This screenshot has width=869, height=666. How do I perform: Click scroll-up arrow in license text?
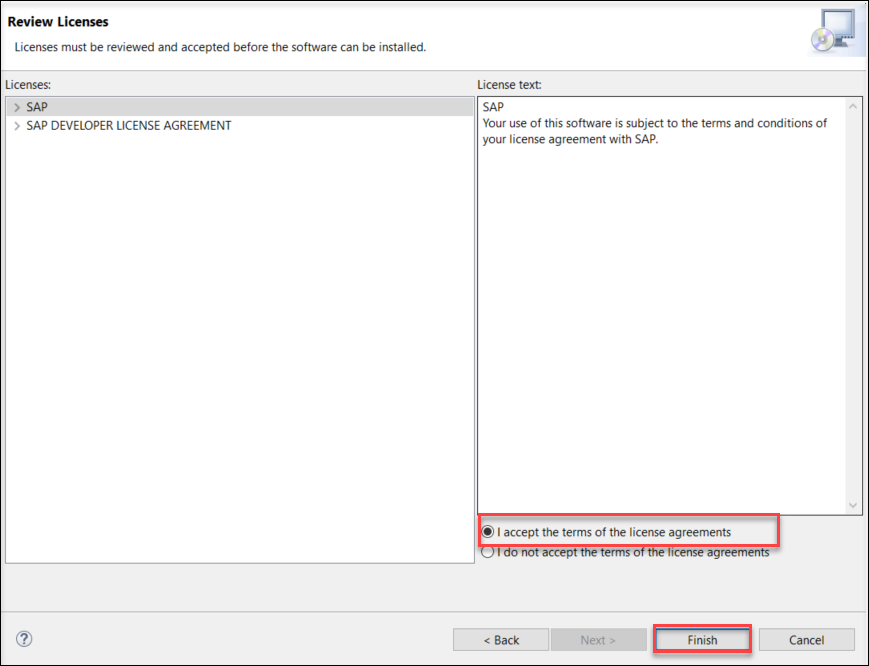pos(853,106)
